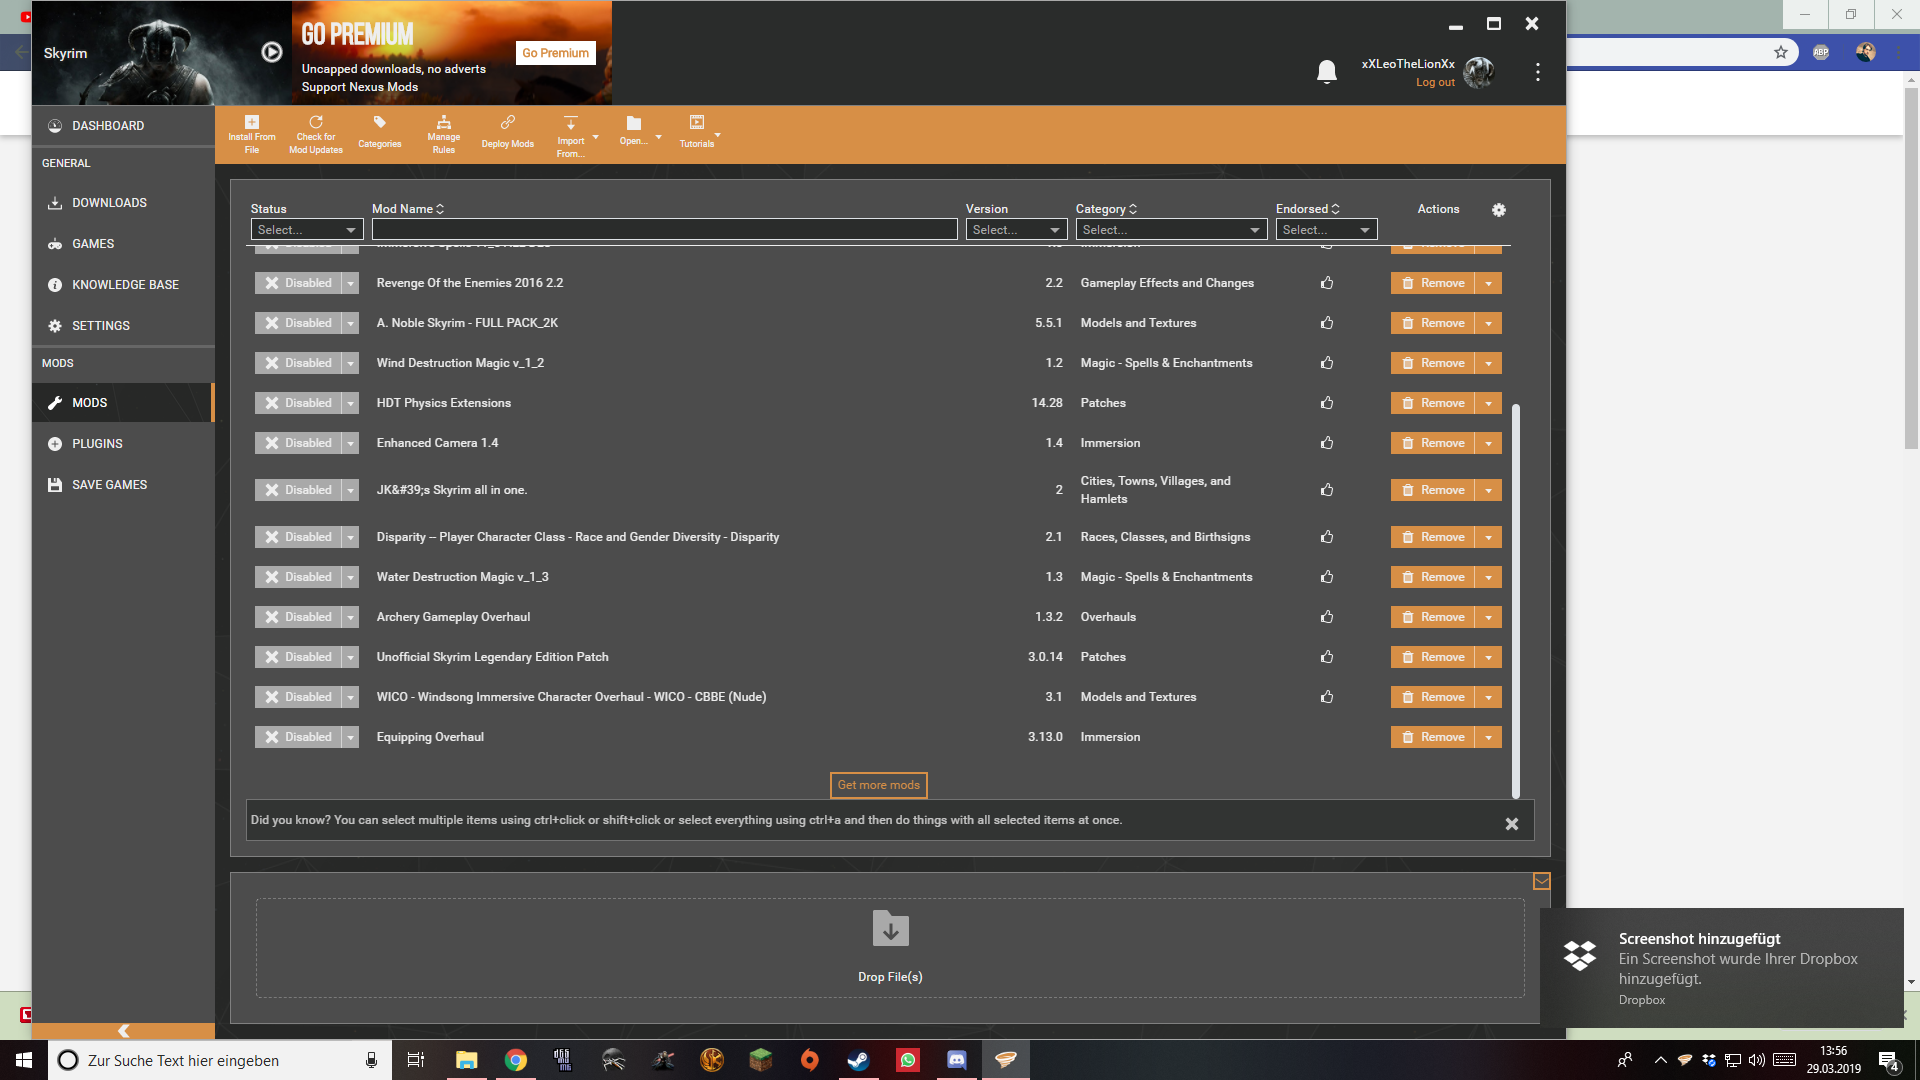The image size is (1920, 1080).
Task: Open Version filter dropdown
Action: (1016, 230)
